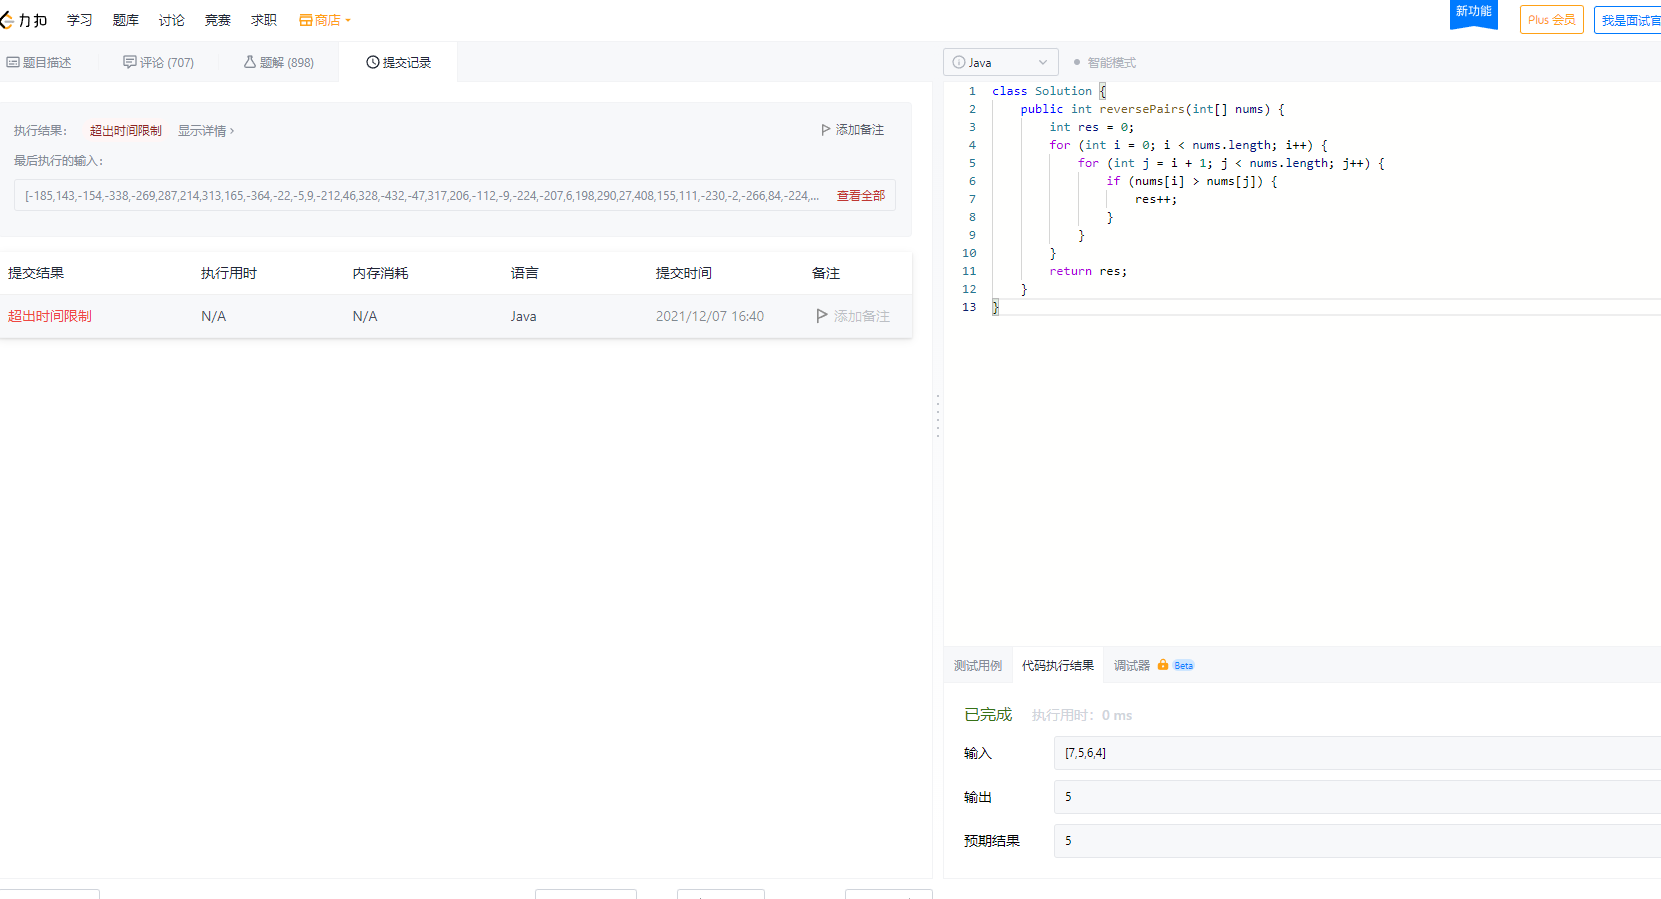Click line number 13 in editor
This screenshot has width=1661, height=899.
[x=969, y=307]
